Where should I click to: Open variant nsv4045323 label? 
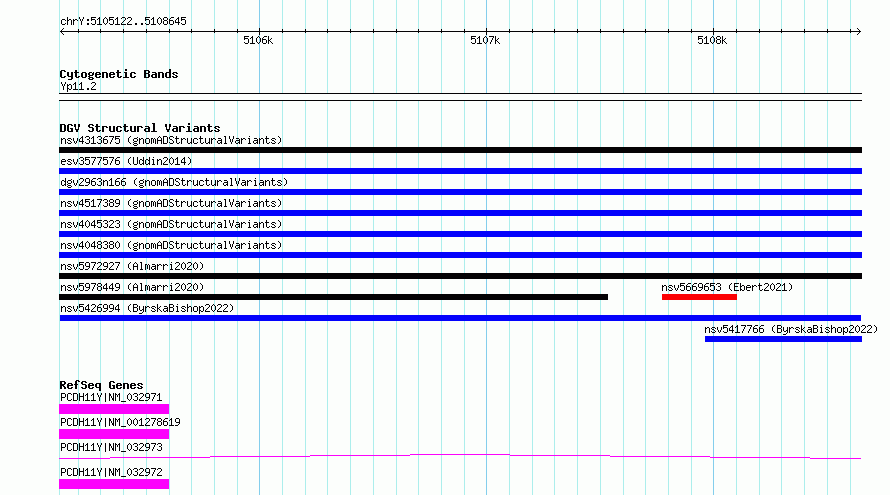click(x=171, y=224)
